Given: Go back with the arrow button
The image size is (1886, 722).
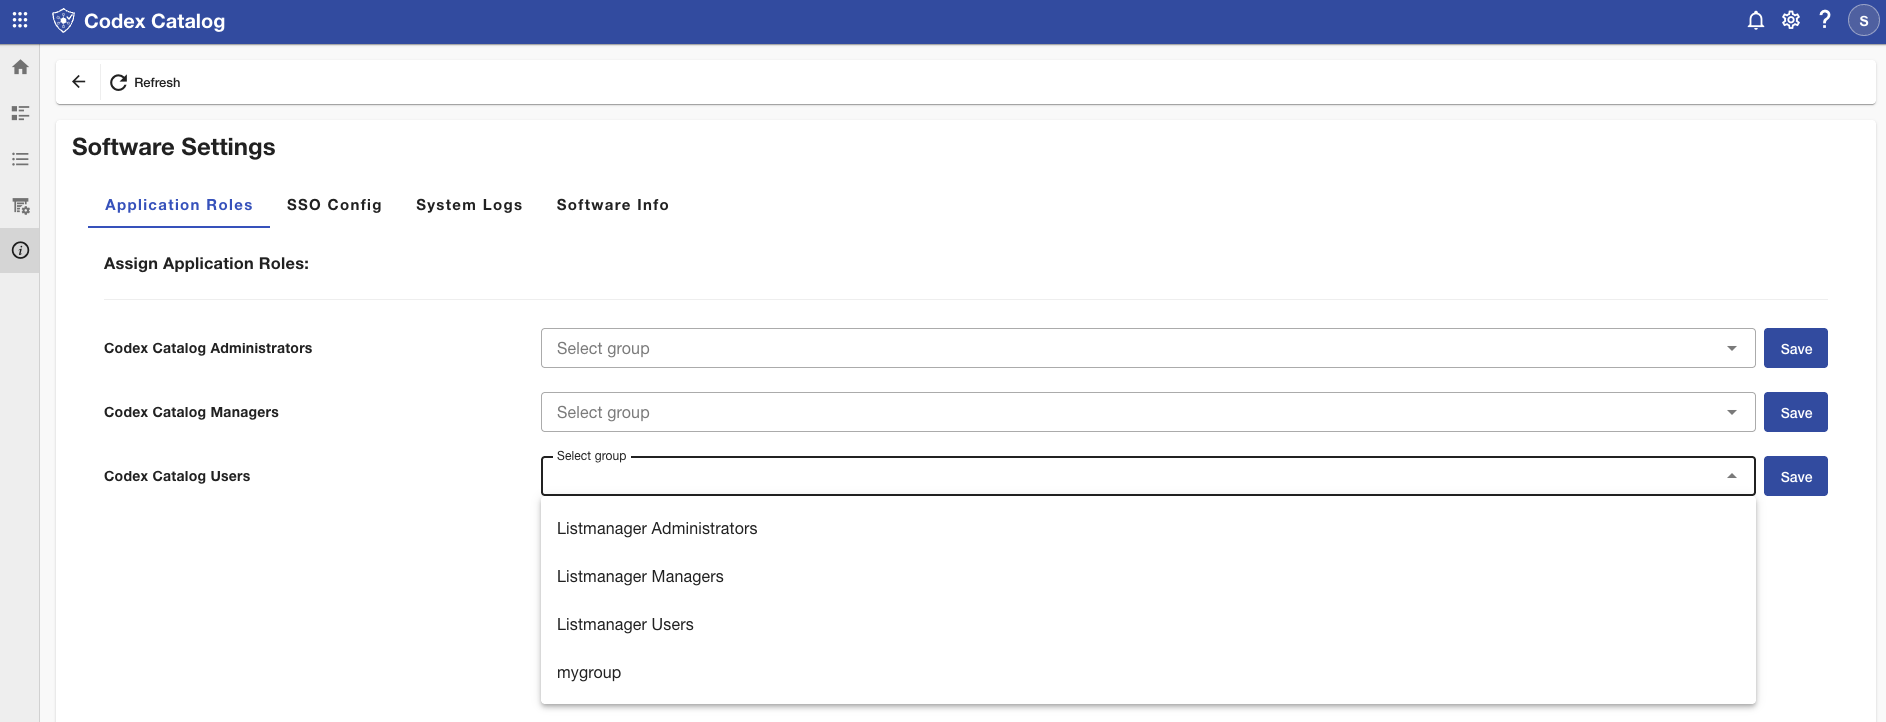Looking at the screenshot, I should (79, 82).
